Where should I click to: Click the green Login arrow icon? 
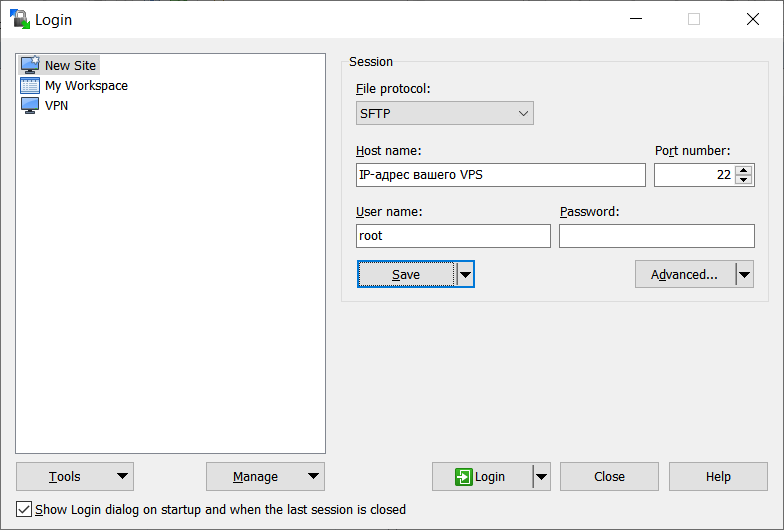[x=464, y=476]
